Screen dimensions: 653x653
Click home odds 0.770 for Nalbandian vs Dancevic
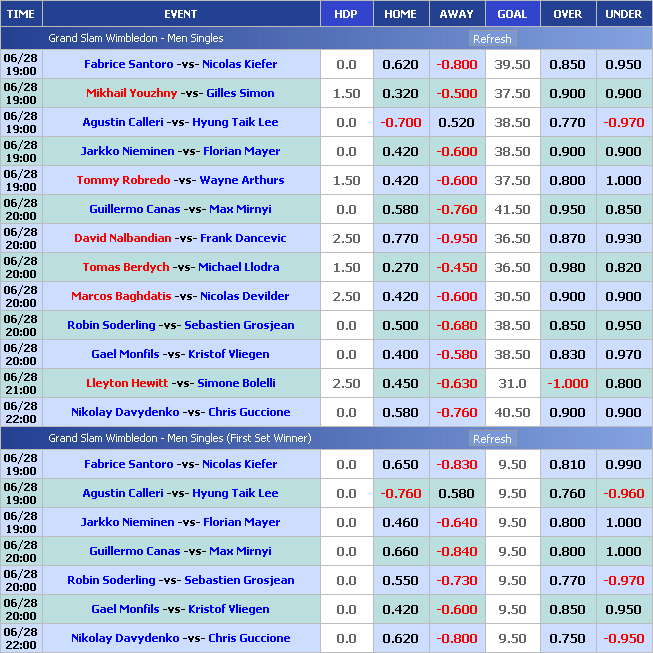point(400,238)
